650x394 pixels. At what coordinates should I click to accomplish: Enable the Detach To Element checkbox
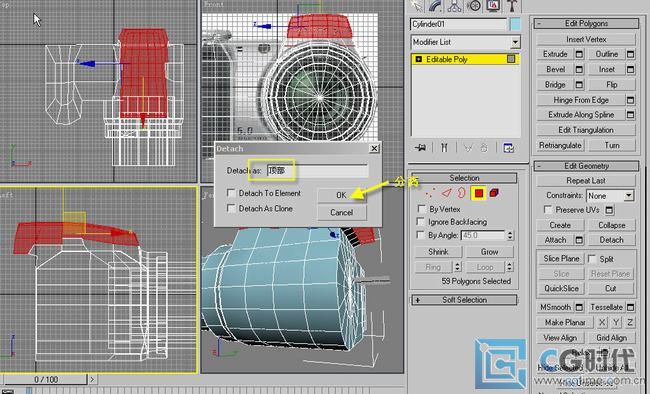(231, 193)
